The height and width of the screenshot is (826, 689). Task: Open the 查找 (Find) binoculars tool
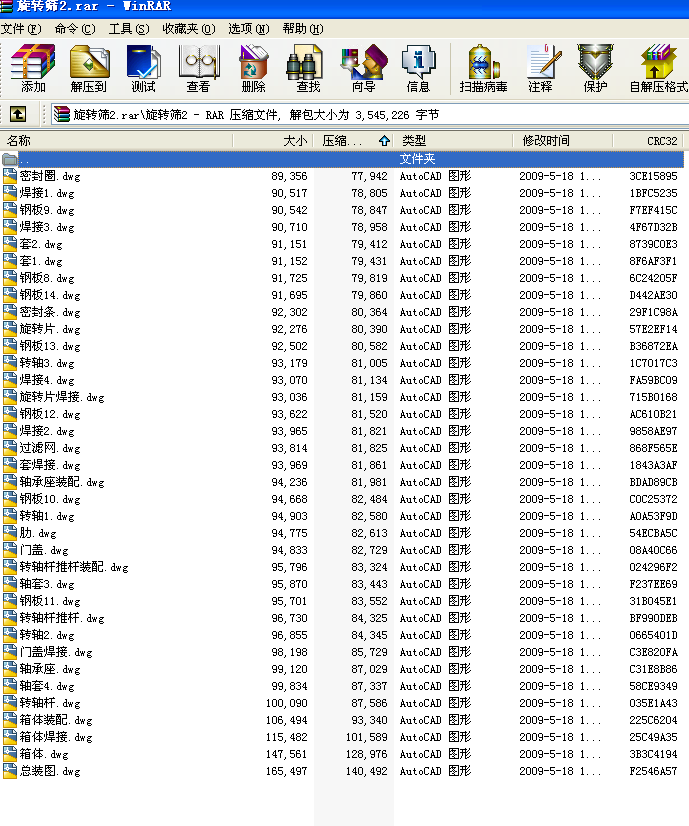pos(308,68)
